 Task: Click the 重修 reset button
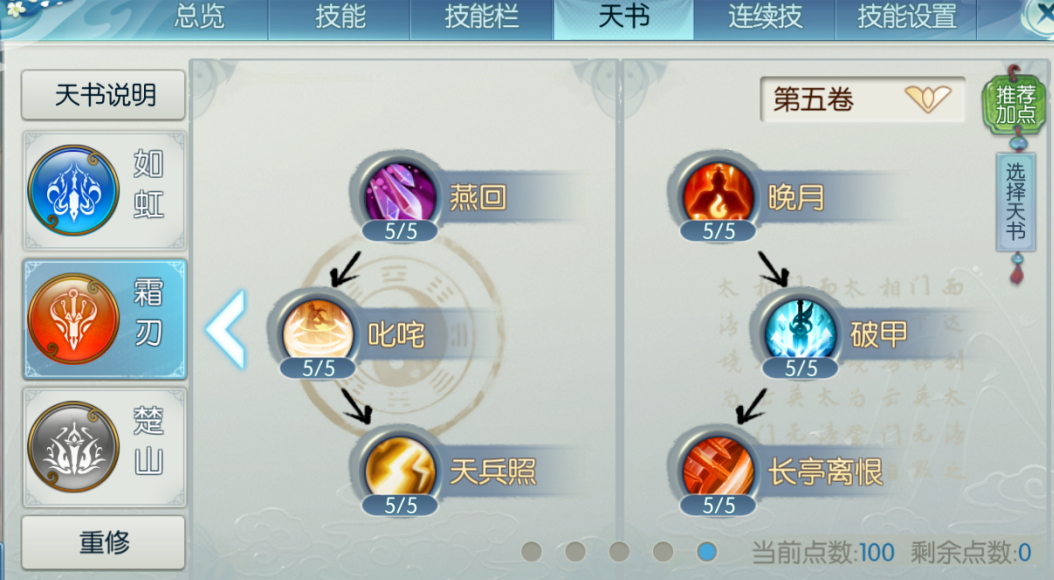click(x=104, y=542)
